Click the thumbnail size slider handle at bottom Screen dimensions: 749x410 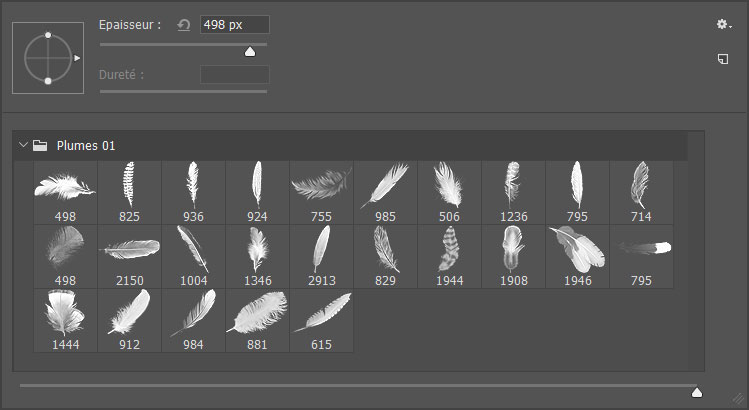tap(697, 392)
